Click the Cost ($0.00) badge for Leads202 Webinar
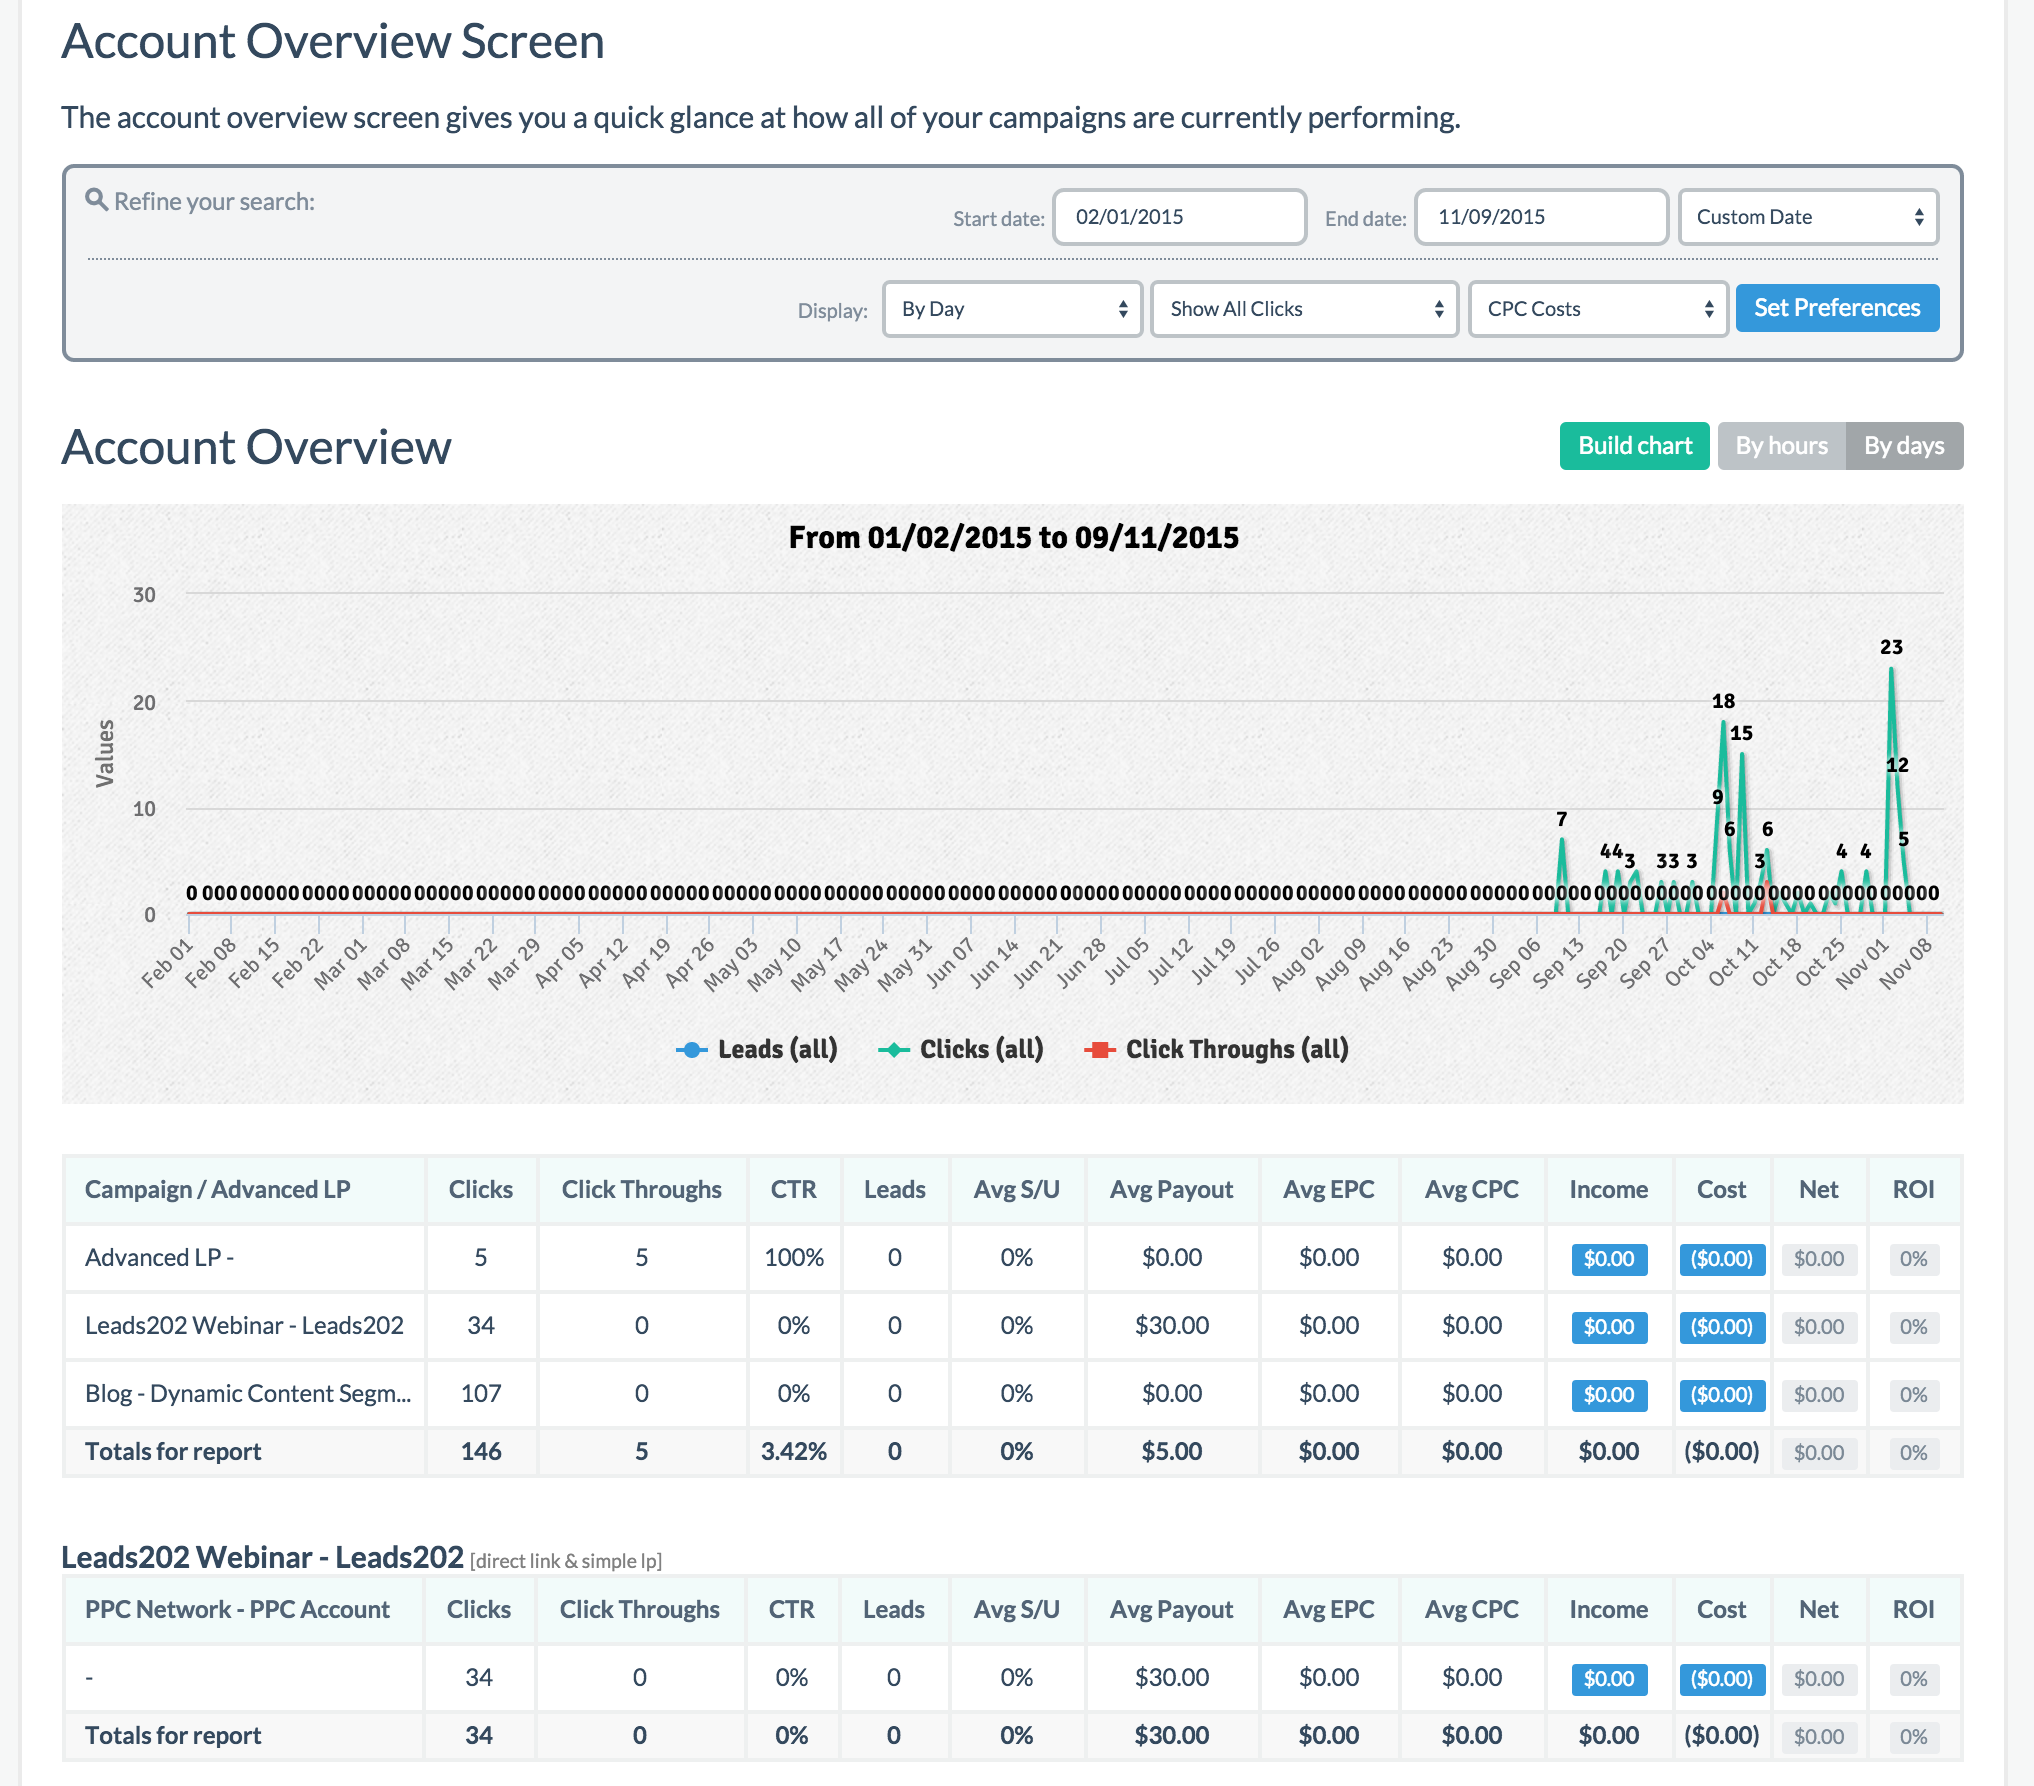This screenshot has height=1786, width=2034. [1721, 1328]
